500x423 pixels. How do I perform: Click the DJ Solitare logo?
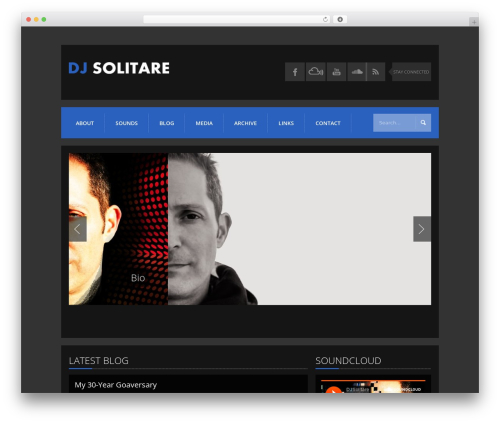pos(119,68)
